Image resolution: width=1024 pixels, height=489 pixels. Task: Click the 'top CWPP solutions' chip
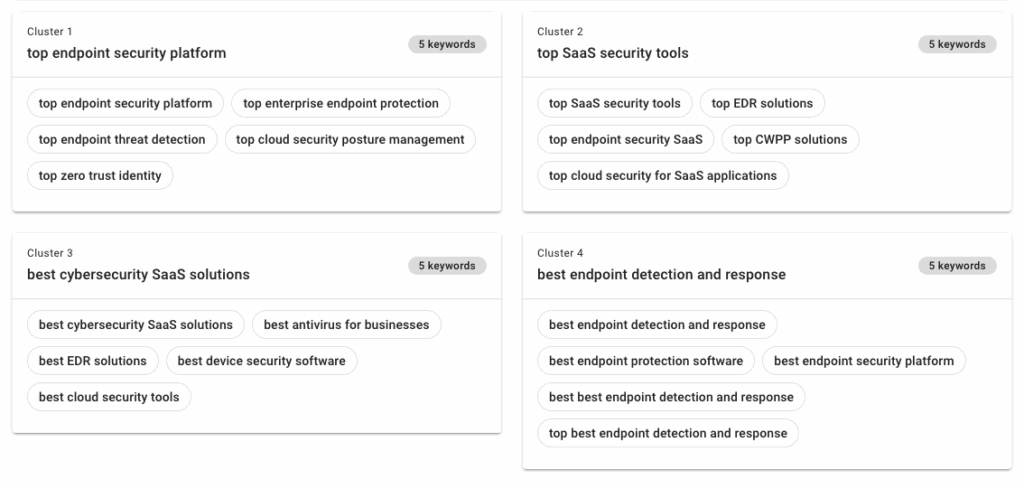(x=790, y=139)
